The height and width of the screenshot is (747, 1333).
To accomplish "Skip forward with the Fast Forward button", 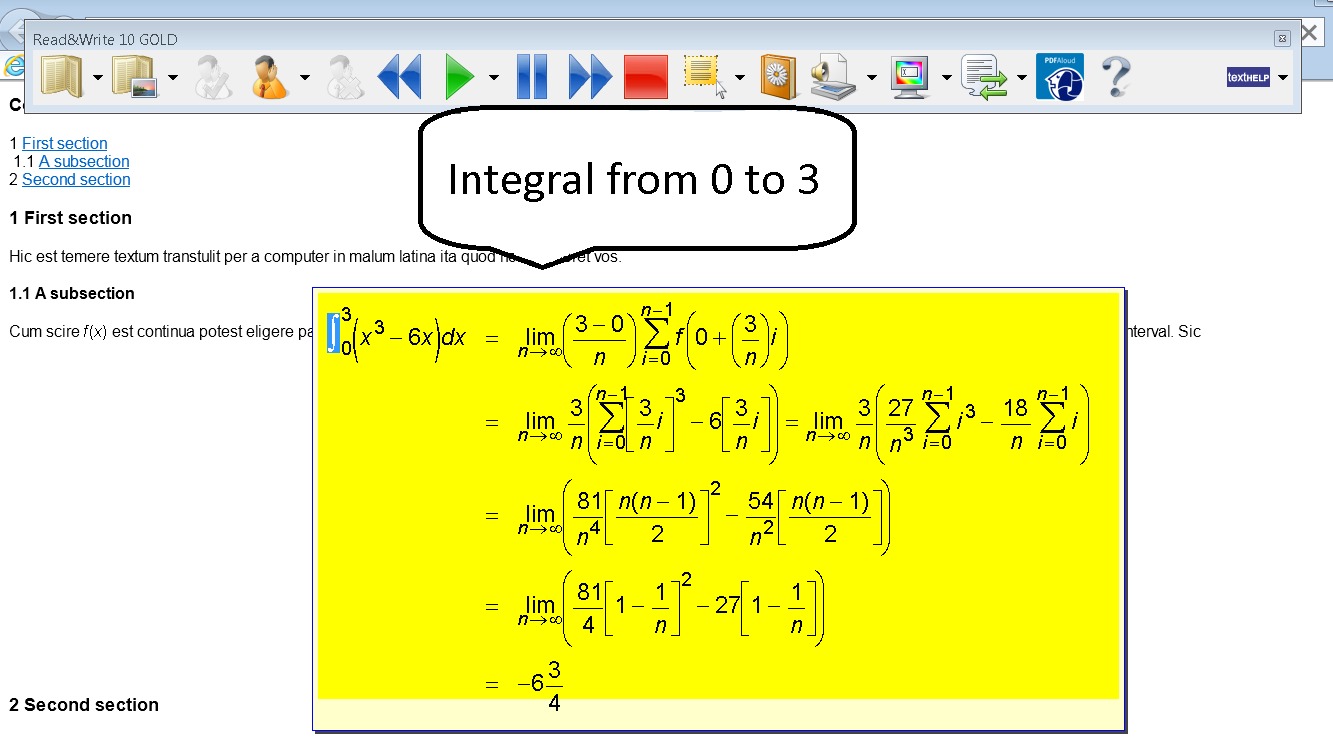I will coord(590,77).
